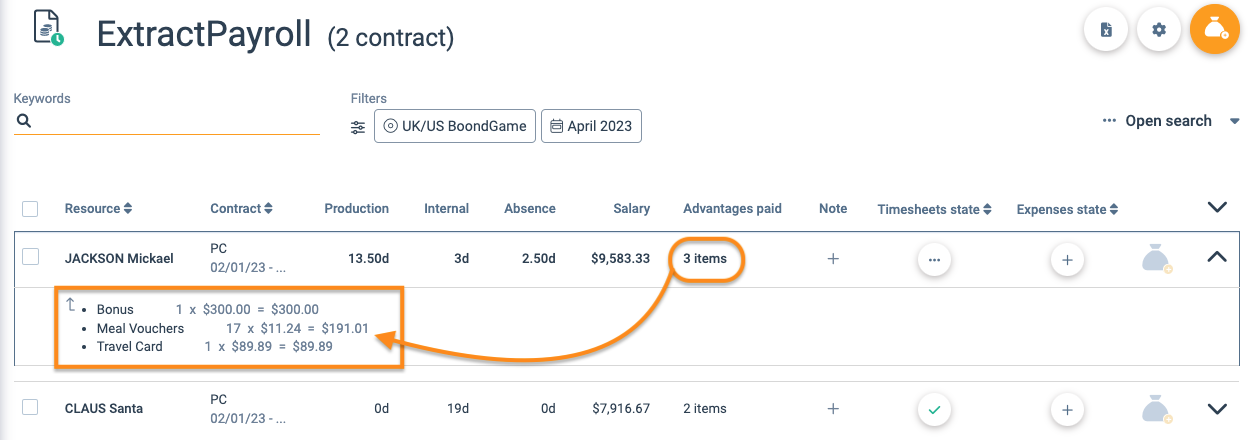1254x440 pixels.
Task: Check the CLAUS Santa row checkbox
Action: point(30,407)
